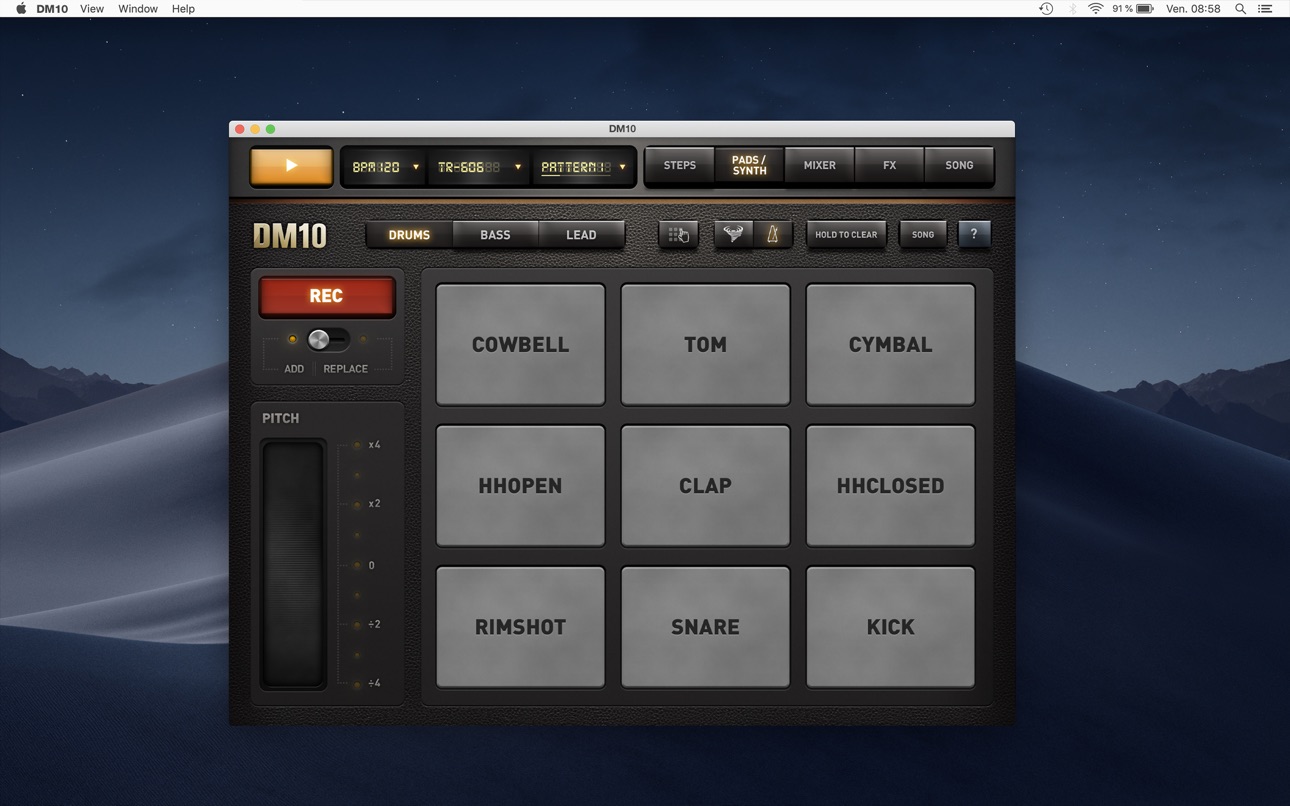Click the REPLACE mode label
Screen dimensions: 1290x806
pyautogui.click(x=345, y=369)
